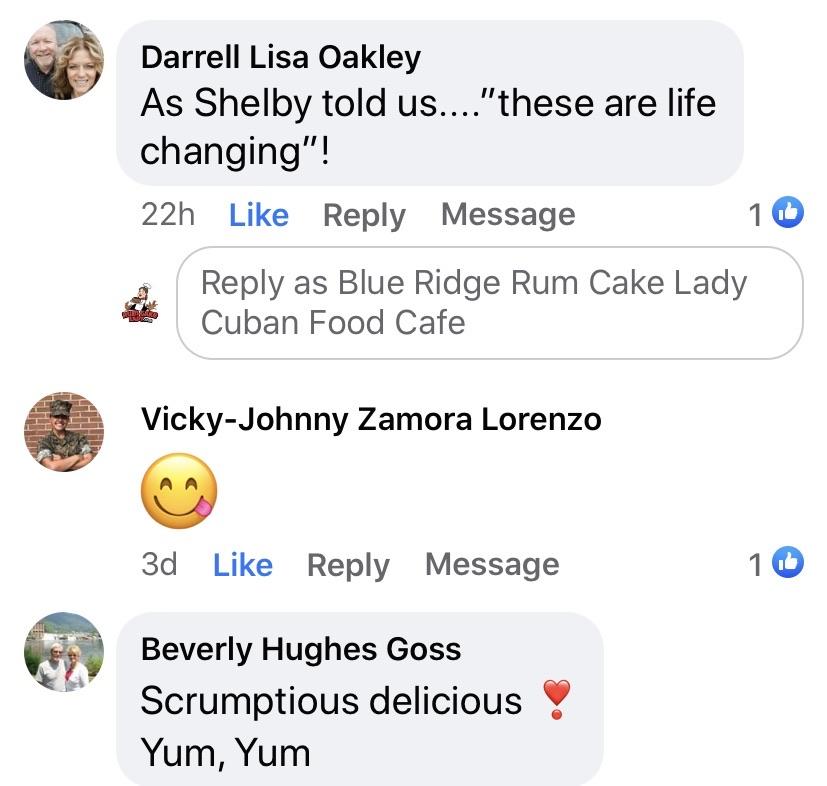The height and width of the screenshot is (786, 827).
Task: View thumbs-up reaction on Vicky-Johnny's comment
Action: pos(776,563)
